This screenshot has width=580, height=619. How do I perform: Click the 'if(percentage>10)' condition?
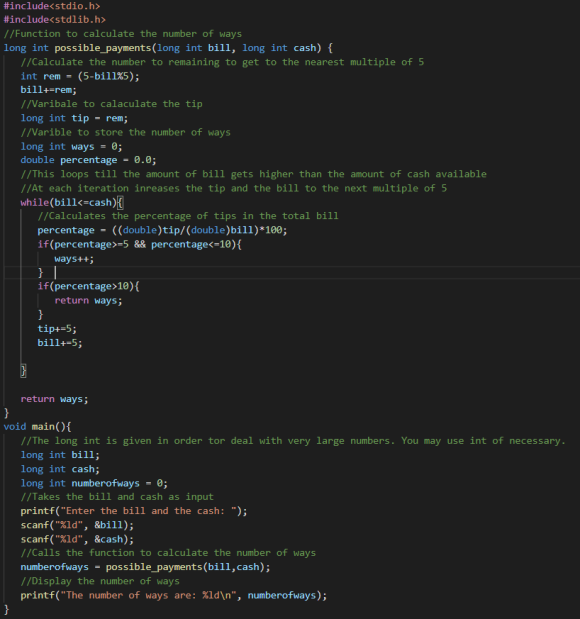click(88, 286)
